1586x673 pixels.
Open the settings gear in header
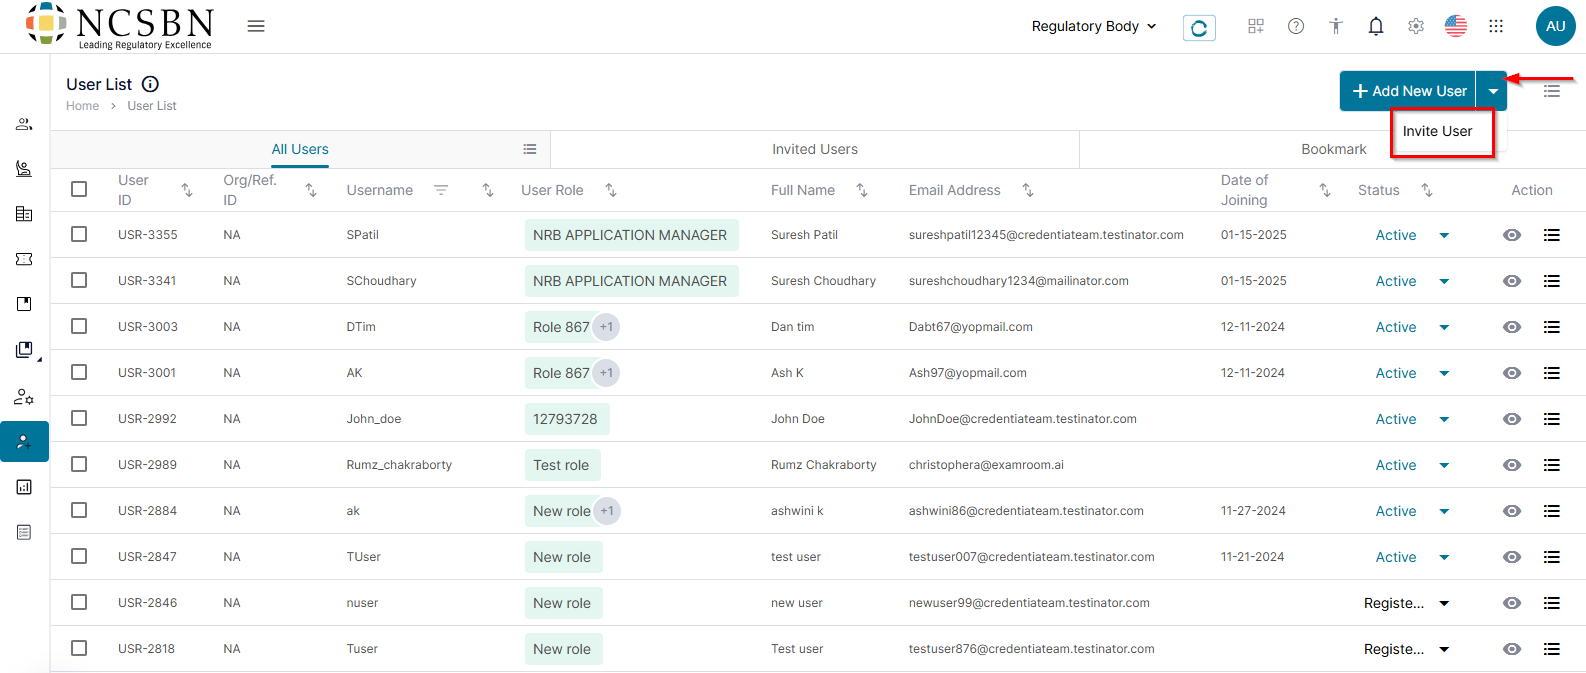point(1416,27)
